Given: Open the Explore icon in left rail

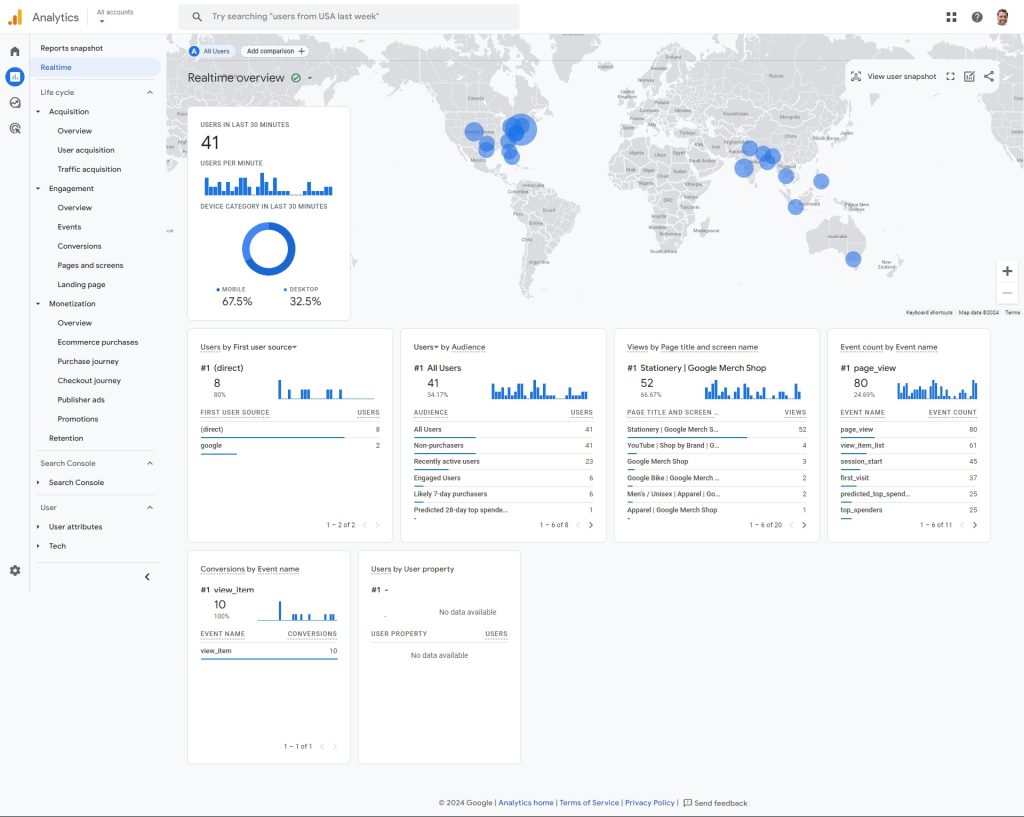Looking at the screenshot, I should pyautogui.click(x=15, y=103).
